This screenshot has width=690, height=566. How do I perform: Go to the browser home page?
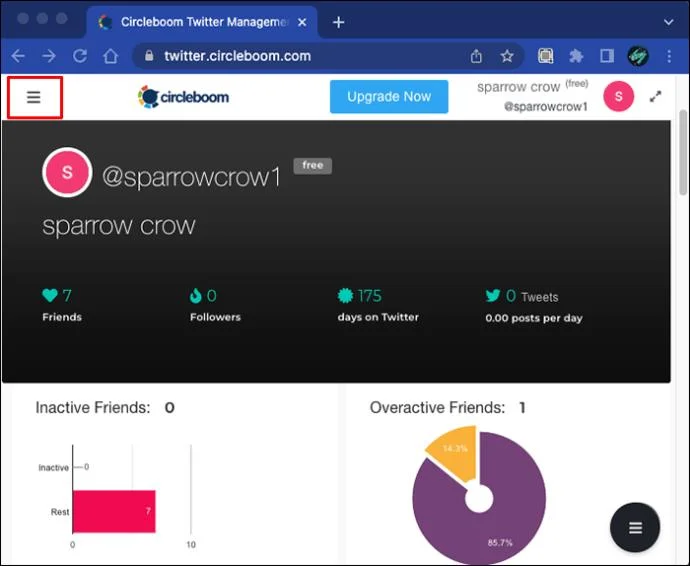click(x=110, y=56)
